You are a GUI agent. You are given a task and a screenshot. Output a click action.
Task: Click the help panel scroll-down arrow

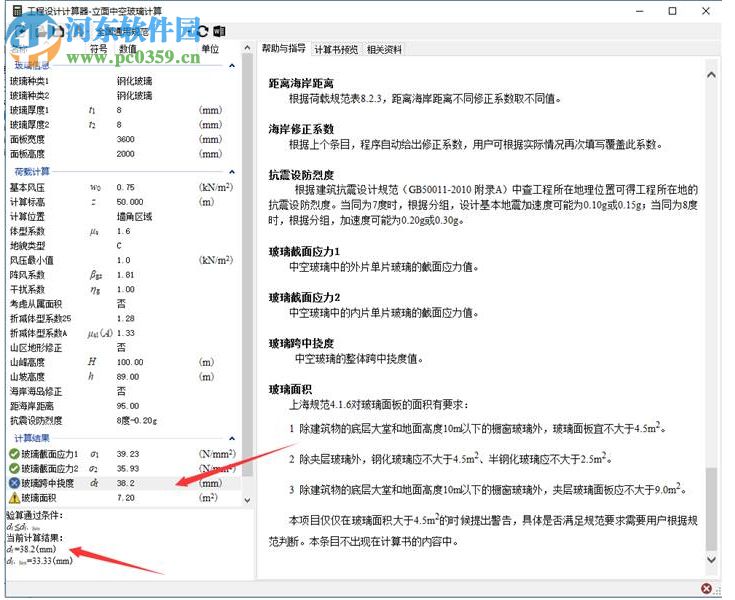pos(712,559)
